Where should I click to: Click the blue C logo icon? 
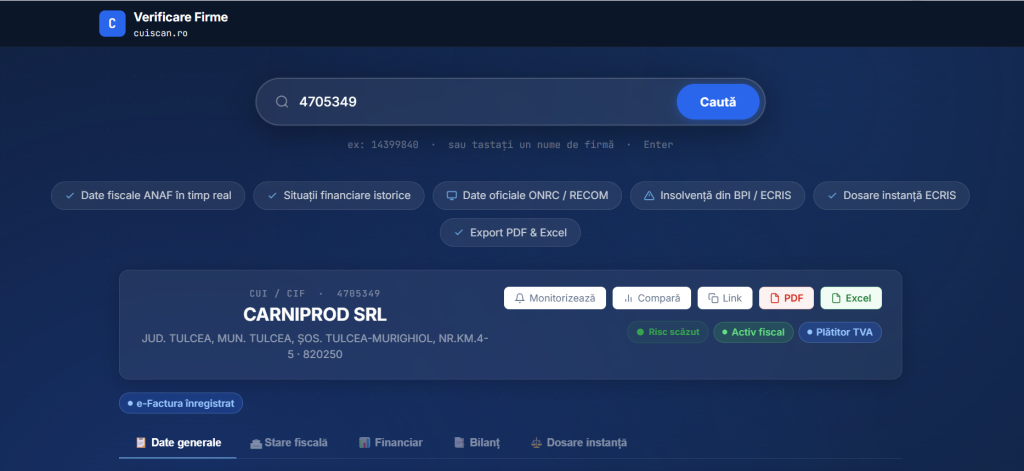coord(112,24)
